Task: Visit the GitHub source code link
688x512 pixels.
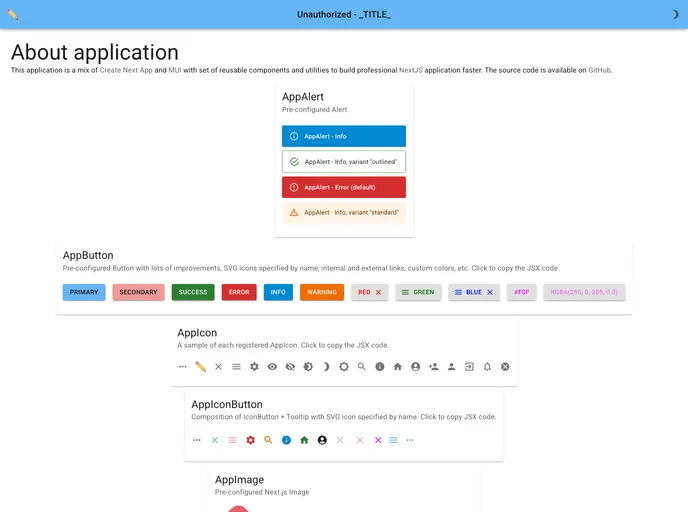Action: (599, 70)
